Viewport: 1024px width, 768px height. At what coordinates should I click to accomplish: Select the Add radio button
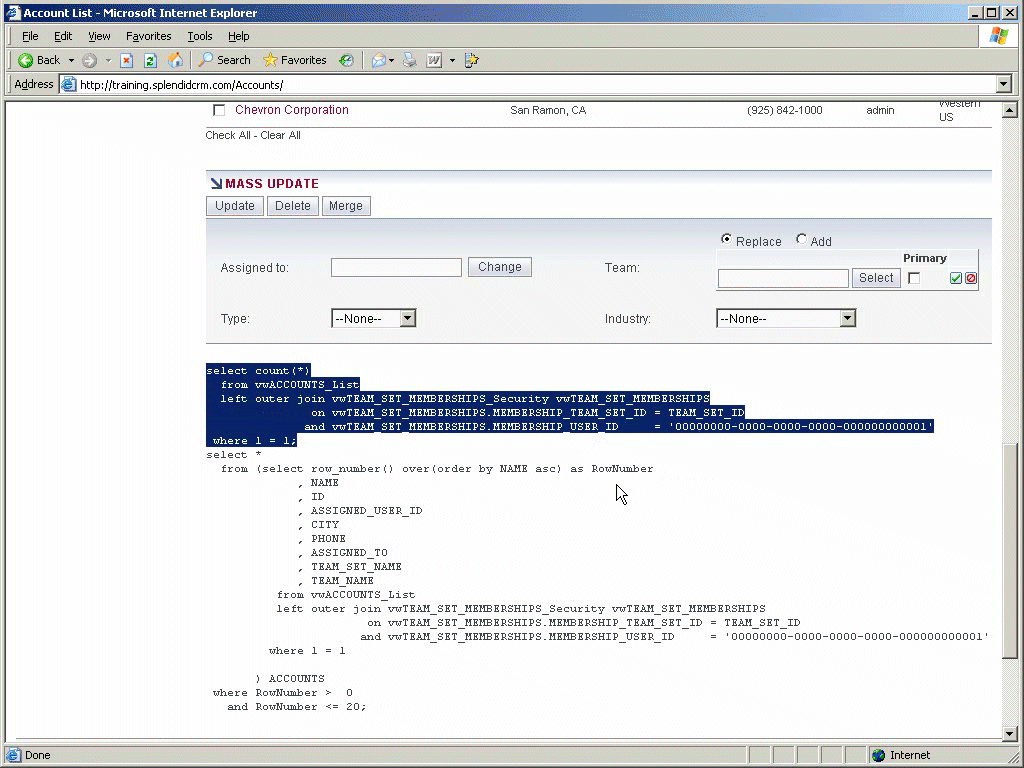coord(802,240)
